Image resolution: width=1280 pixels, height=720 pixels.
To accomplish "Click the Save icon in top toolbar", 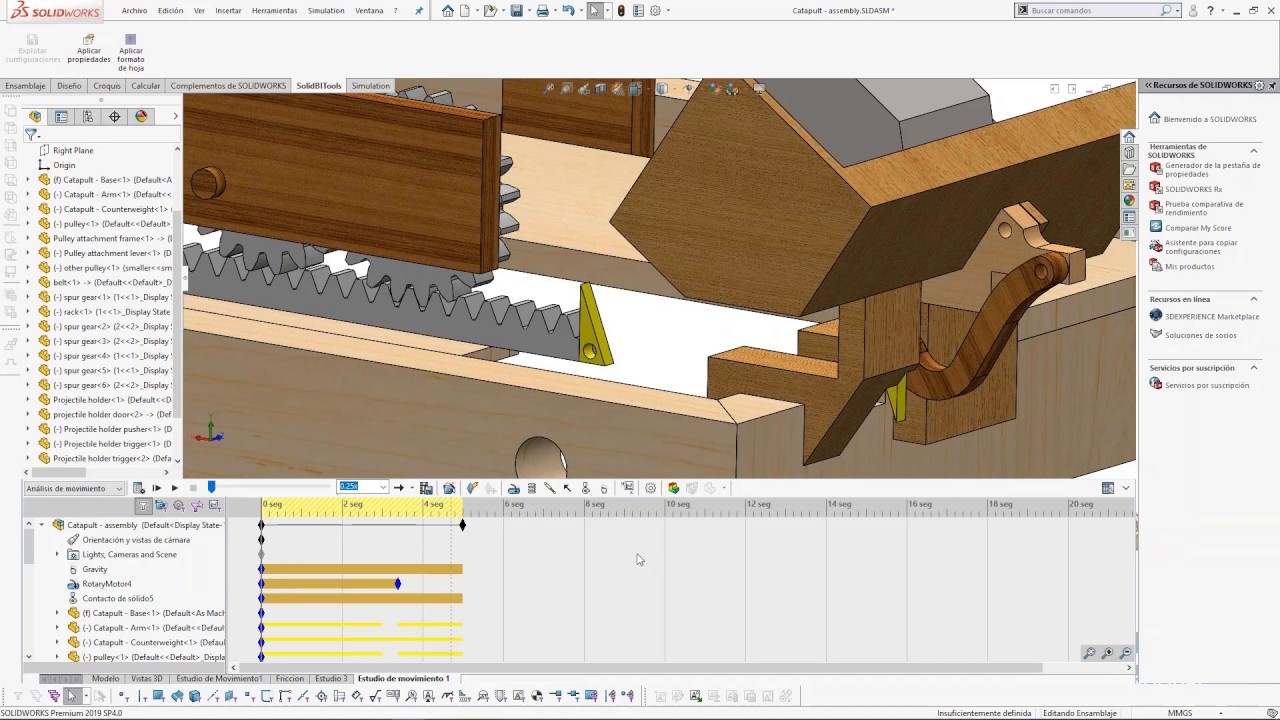I will pos(516,11).
